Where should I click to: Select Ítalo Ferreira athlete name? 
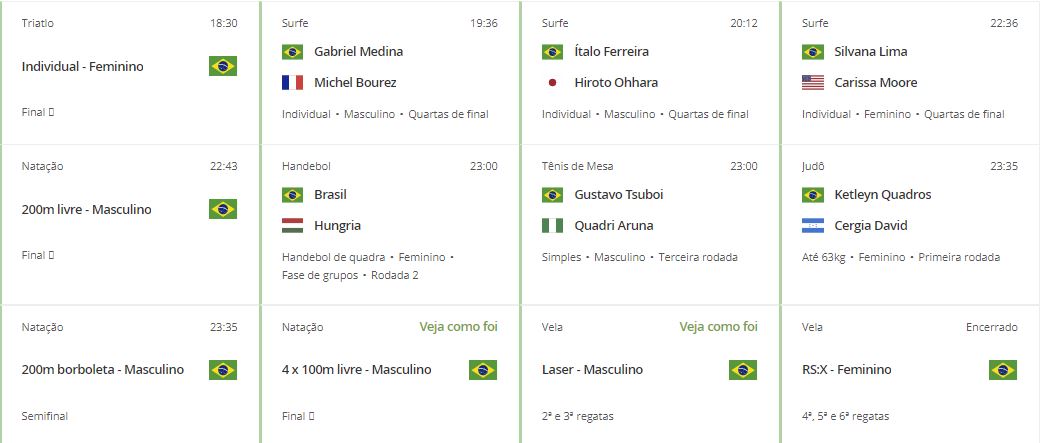tap(611, 51)
